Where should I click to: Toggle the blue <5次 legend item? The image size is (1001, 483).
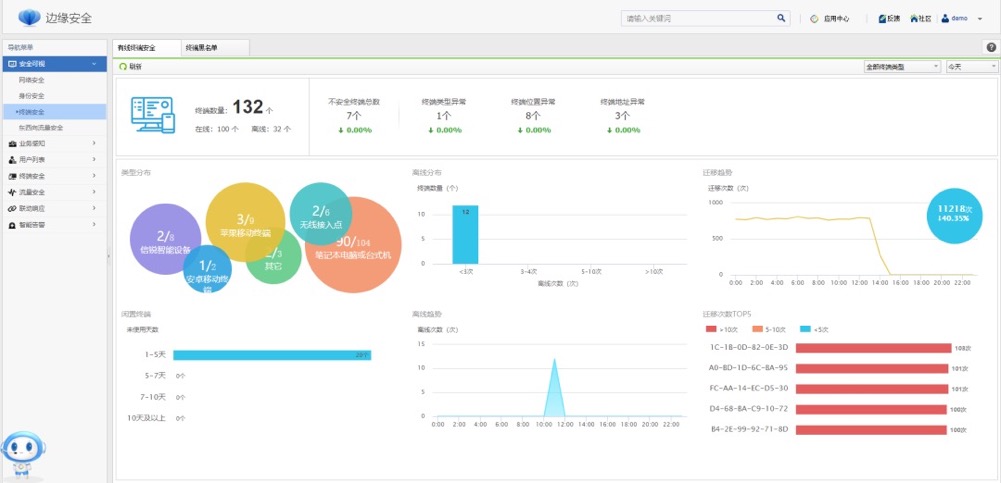[x=814, y=329]
